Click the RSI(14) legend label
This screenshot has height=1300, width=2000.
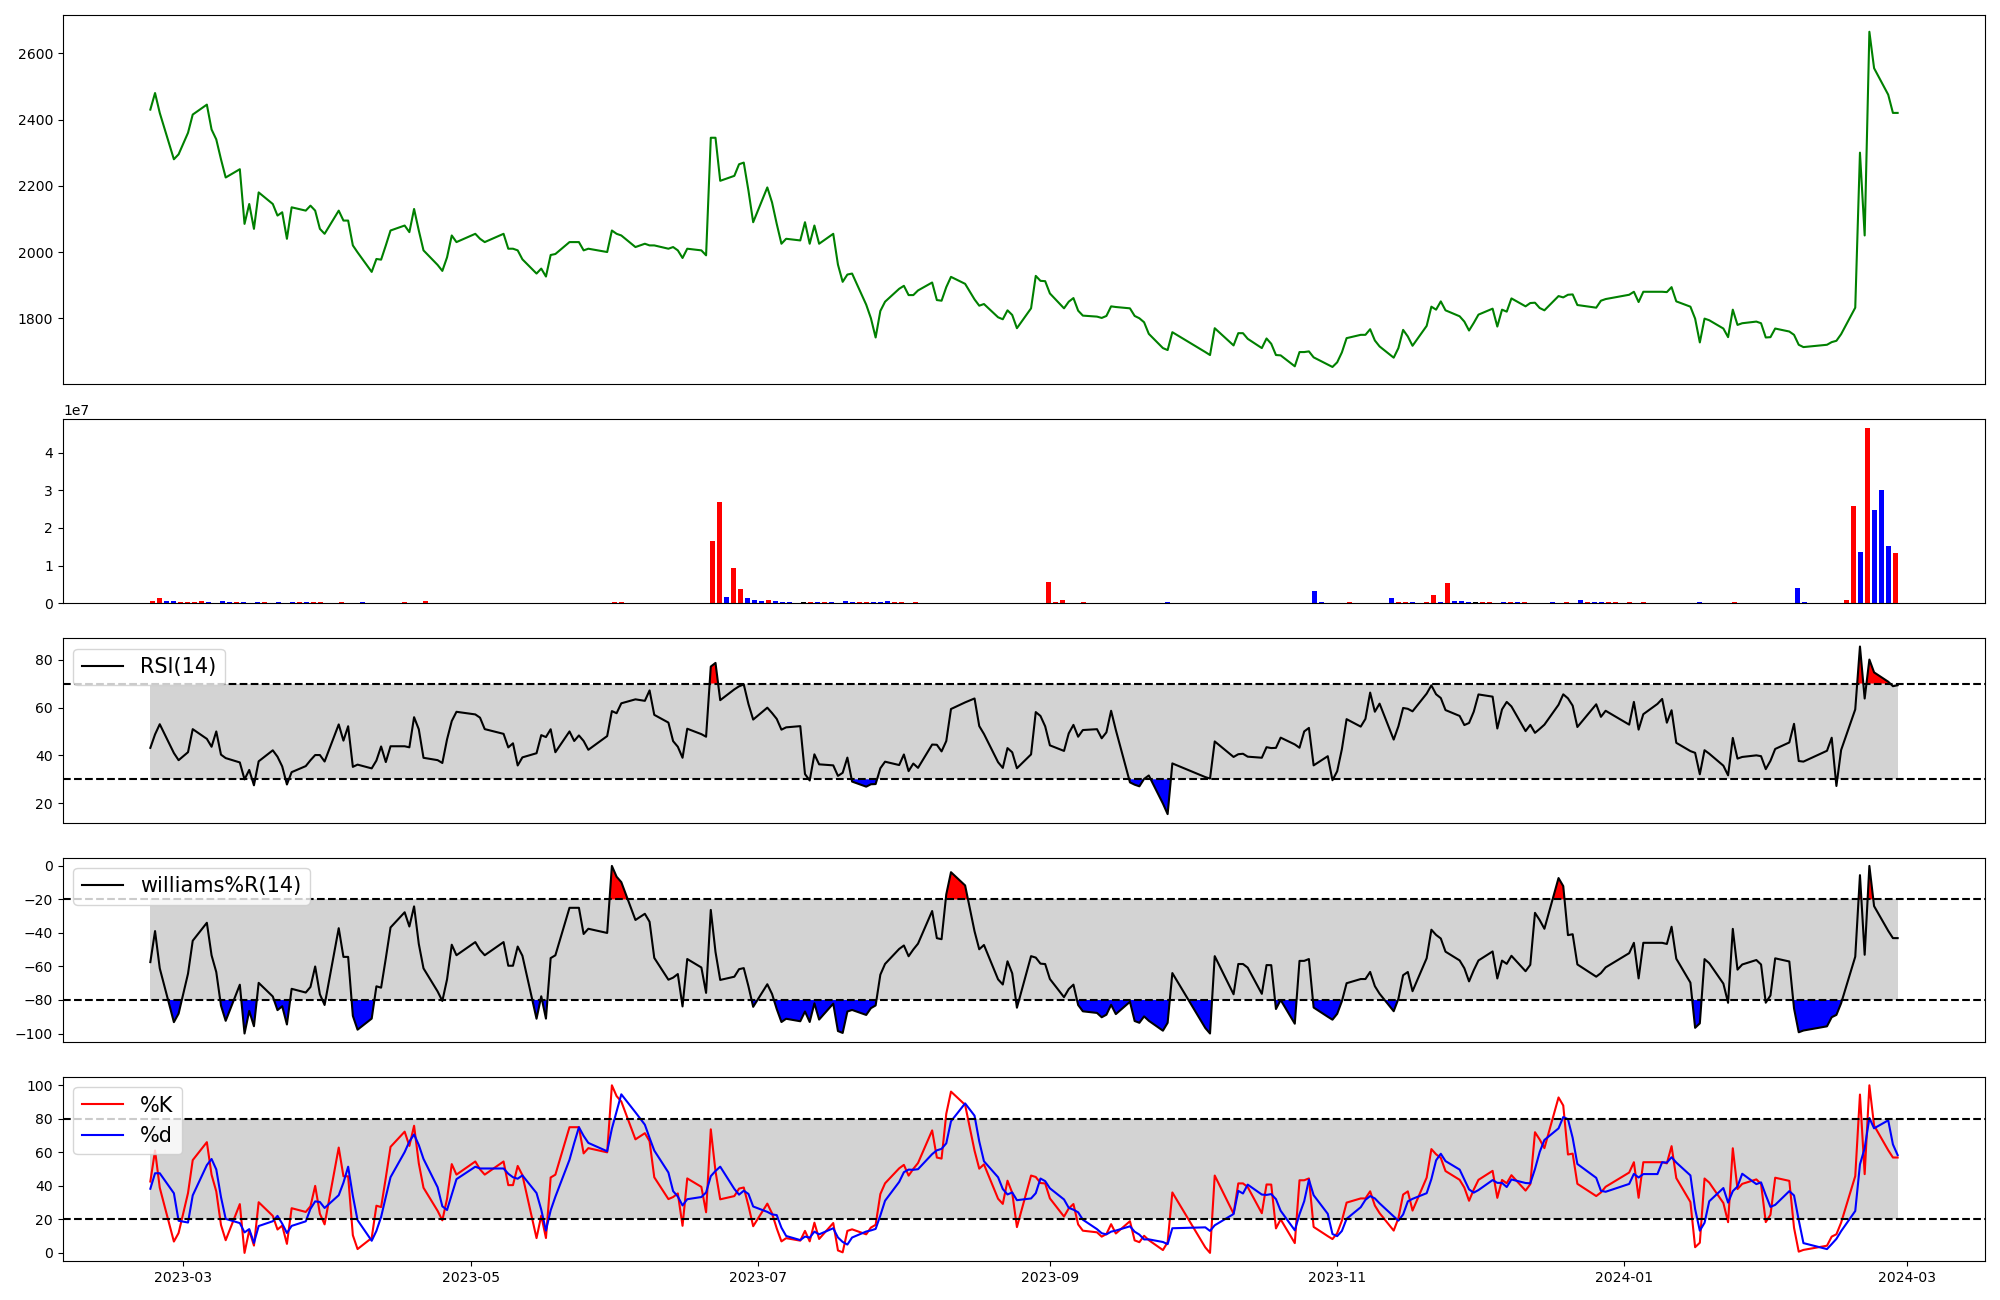pyautogui.click(x=177, y=666)
